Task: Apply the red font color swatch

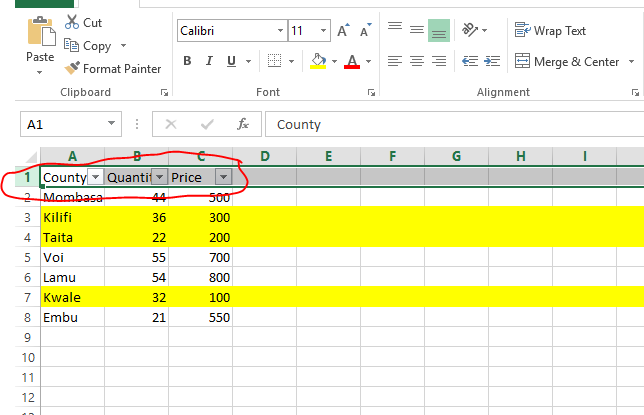Action: coord(351,62)
